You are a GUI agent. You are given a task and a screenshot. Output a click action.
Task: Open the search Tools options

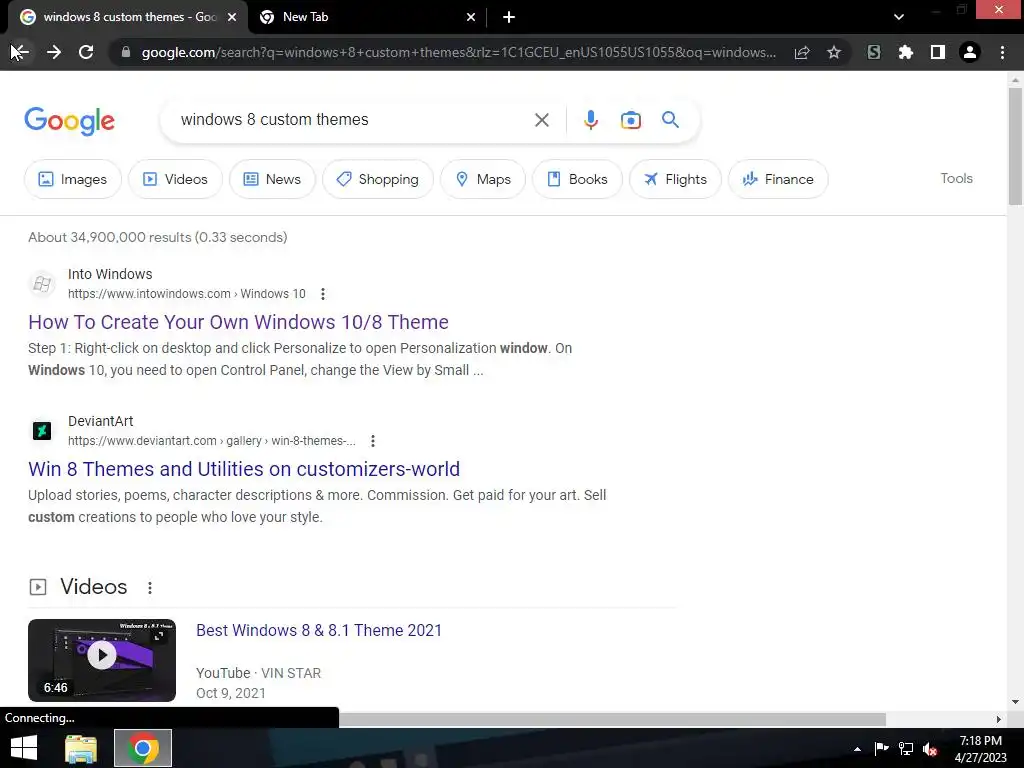(x=956, y=178)
